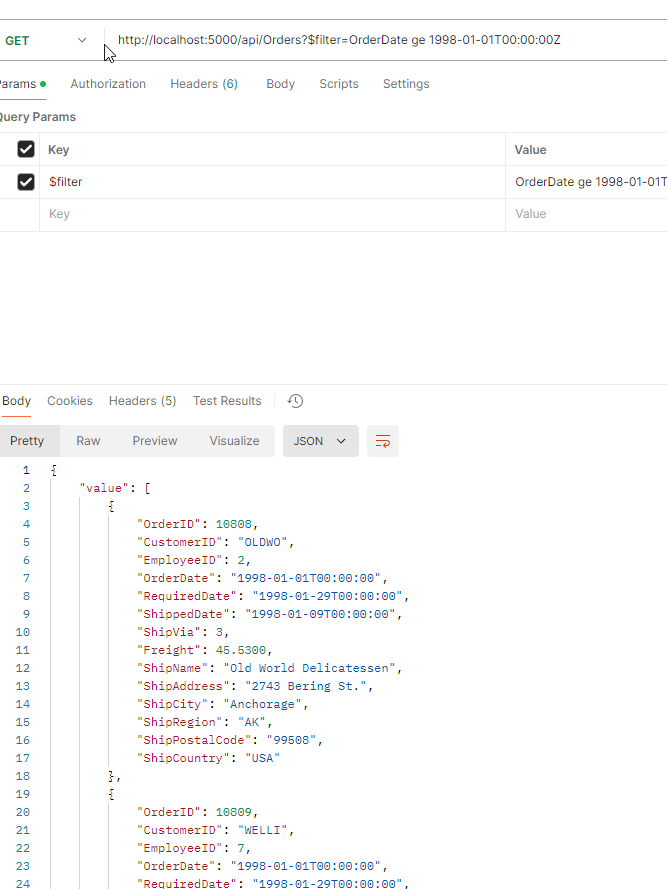Click the $filter key cell
The height and width of the screenshot is (889, 667).
[270, 182]
